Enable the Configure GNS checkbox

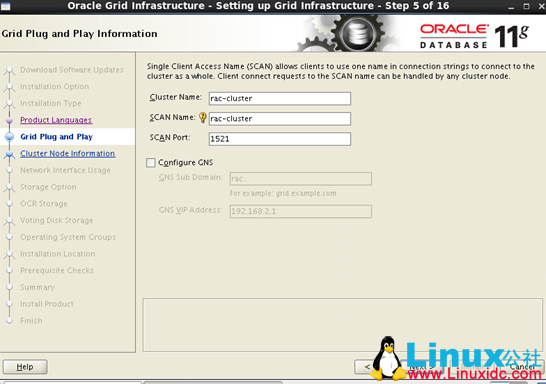coord(151,163)
